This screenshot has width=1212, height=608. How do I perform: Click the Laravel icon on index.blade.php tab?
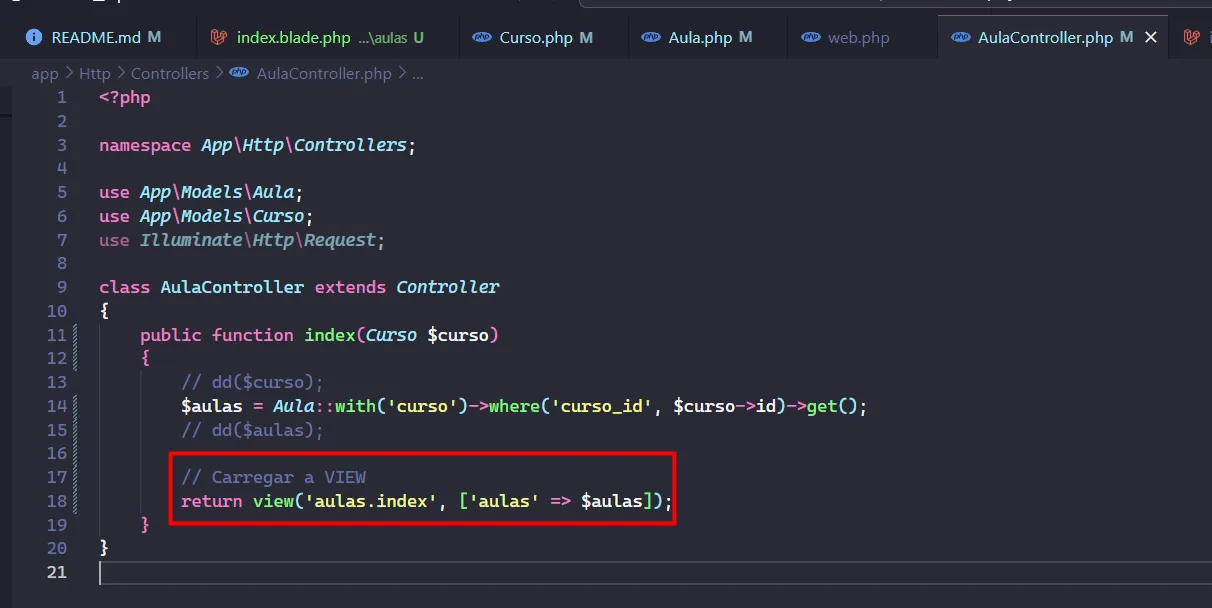(219, 38)
